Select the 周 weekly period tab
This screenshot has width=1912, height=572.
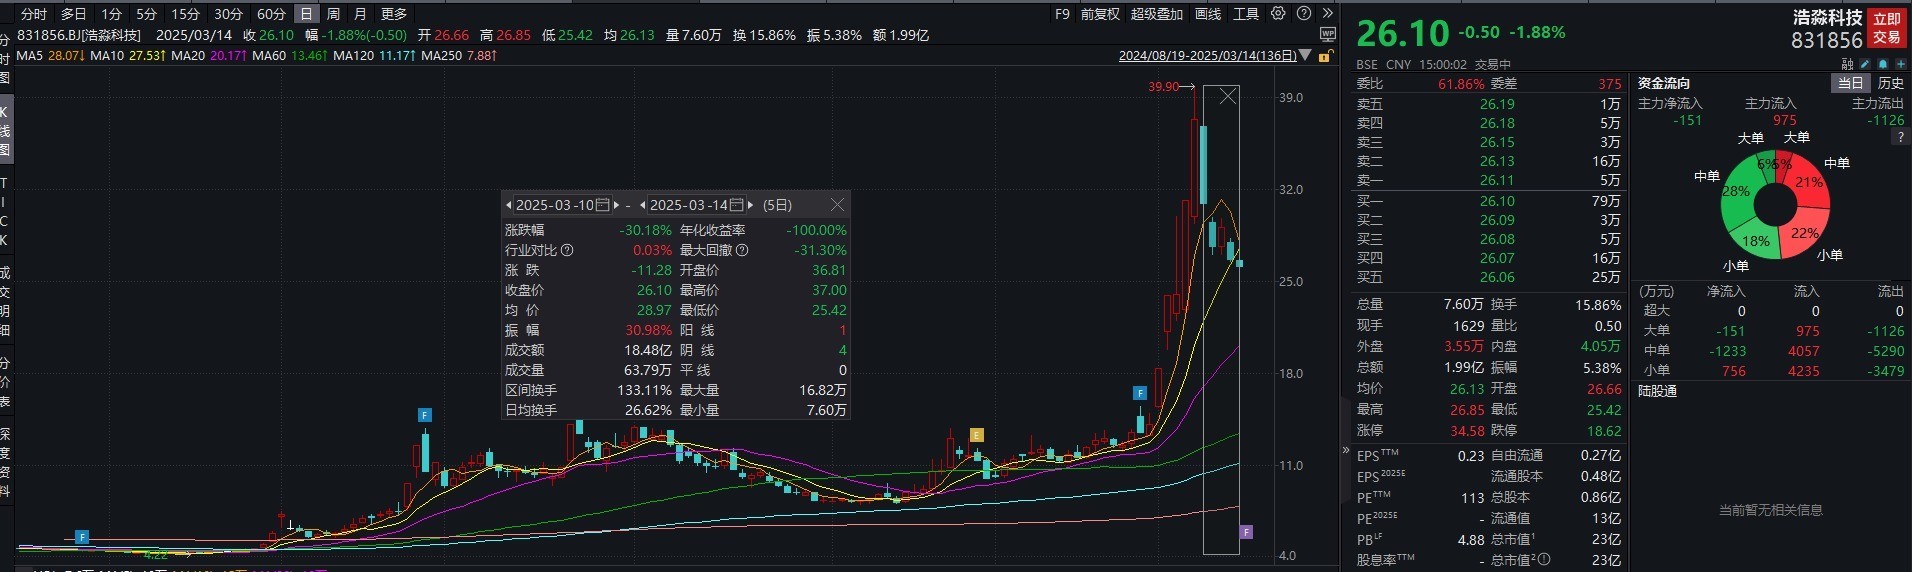(x=334, y=14)
